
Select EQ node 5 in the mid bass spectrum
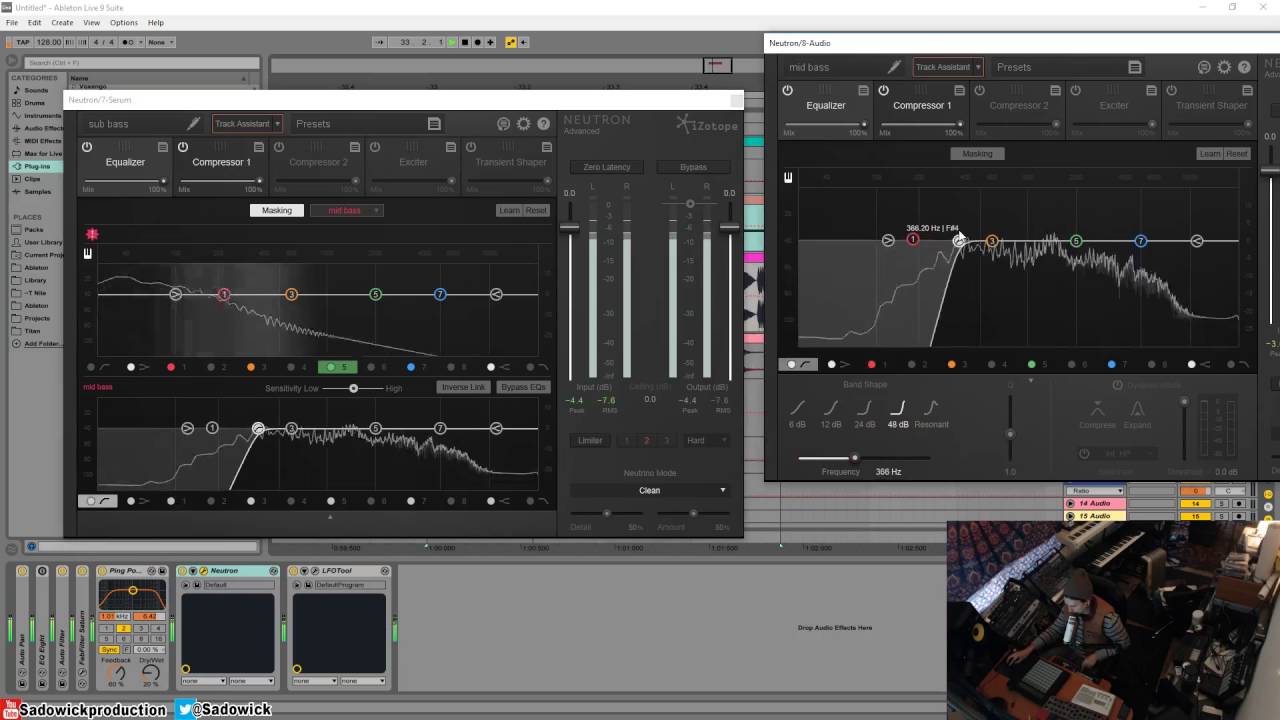tap(1076, 241)
